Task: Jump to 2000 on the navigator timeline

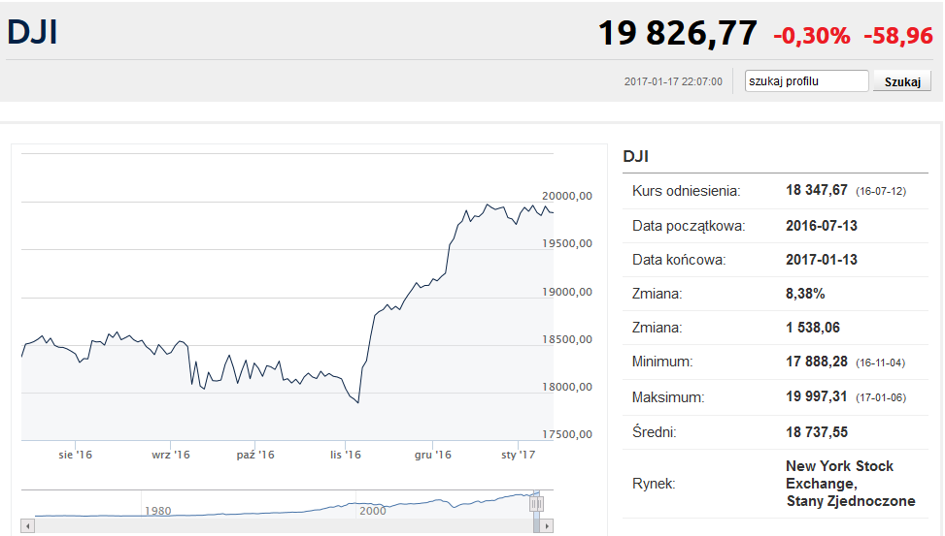Action: (372, 511)
